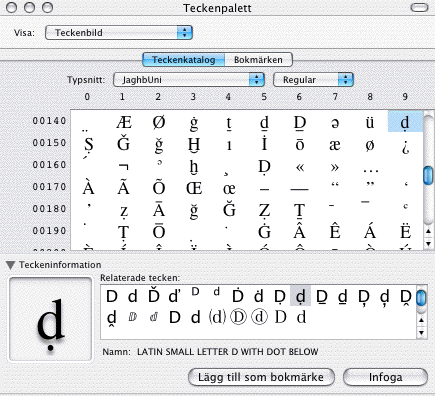Switch to the Teckenkatalog tab
The height and width of the screenshot is (396, 435).
point(184,60)
